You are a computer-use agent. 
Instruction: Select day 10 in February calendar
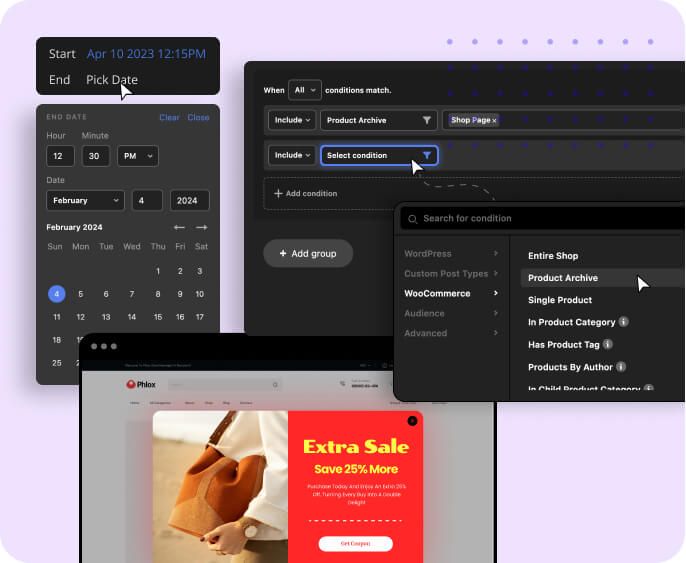pyautogui.click(x=200, y=294)
